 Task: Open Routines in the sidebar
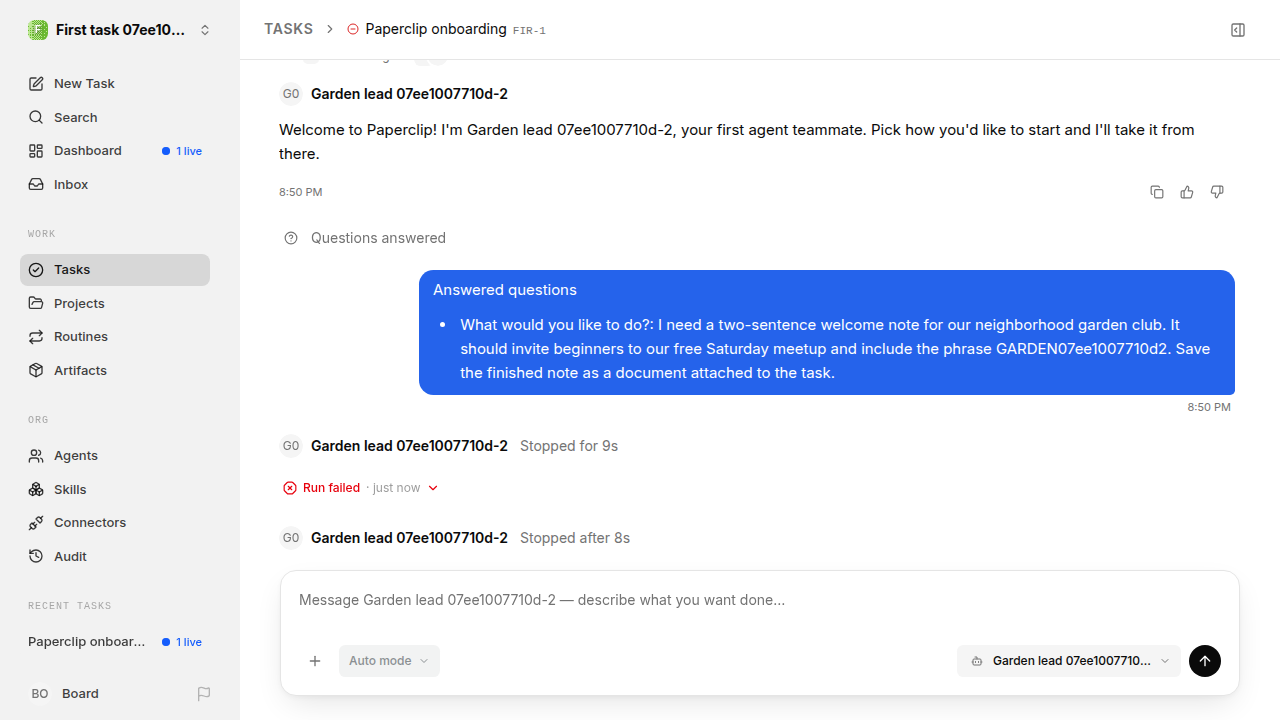tap(115, 337)
